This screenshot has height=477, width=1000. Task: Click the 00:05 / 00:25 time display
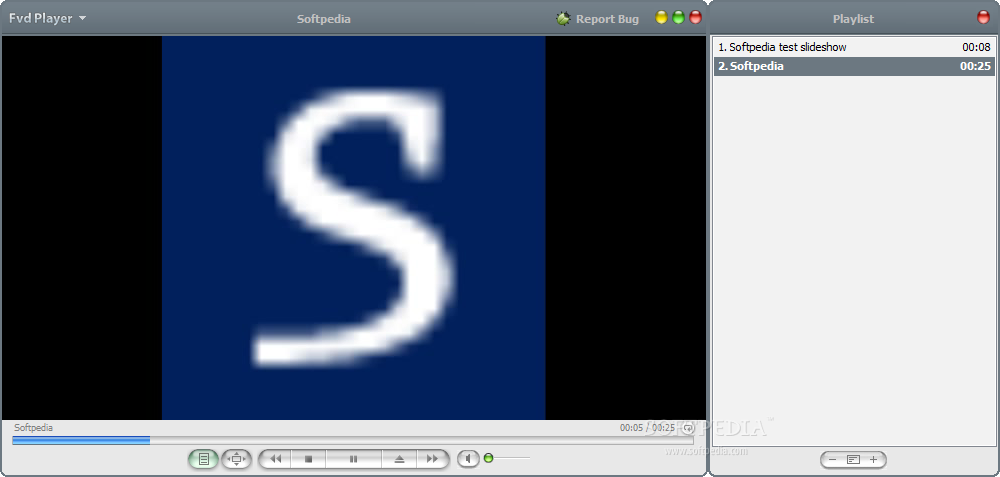pyautogui.click(x=647, y=428)
